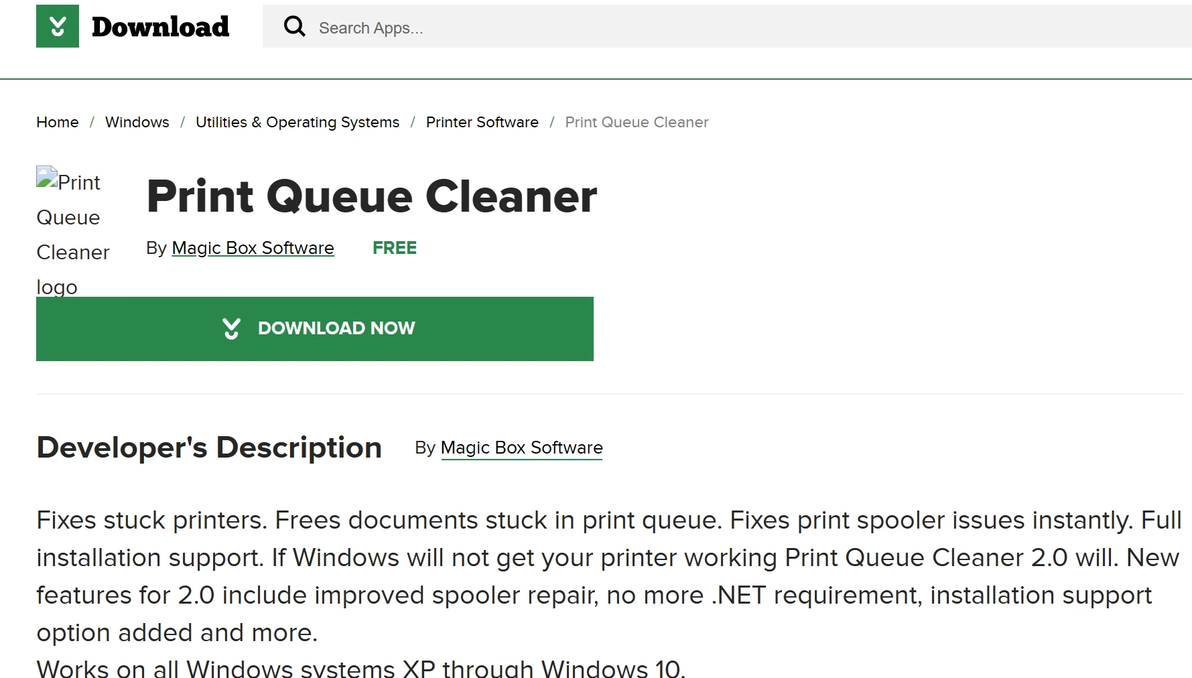This screenshot has height=678, width=1192.
Task: Click the "By" text before the title's developer link
Action: (x=156, y=248)
